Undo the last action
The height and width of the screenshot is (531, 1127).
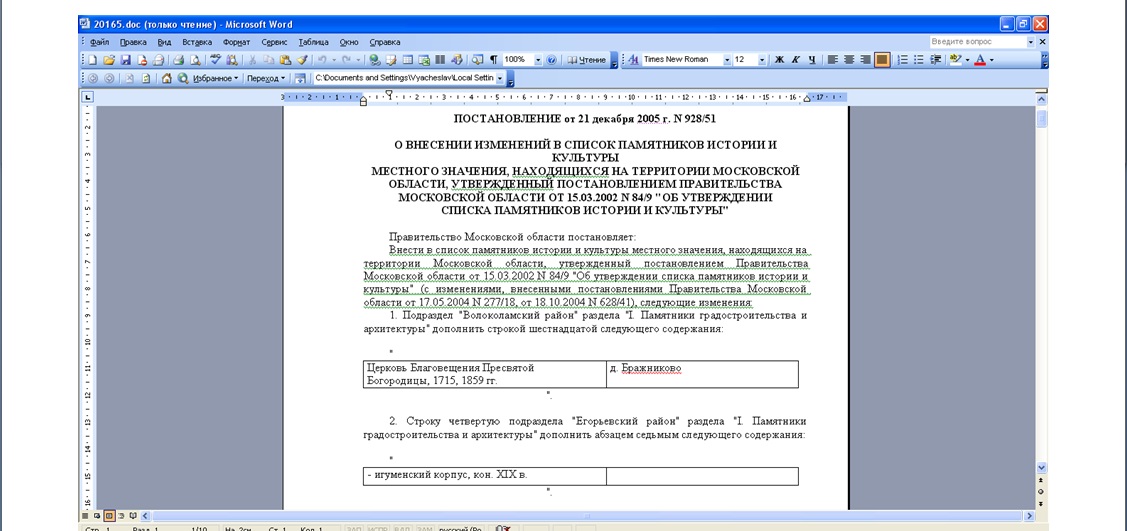click(322, 60)
